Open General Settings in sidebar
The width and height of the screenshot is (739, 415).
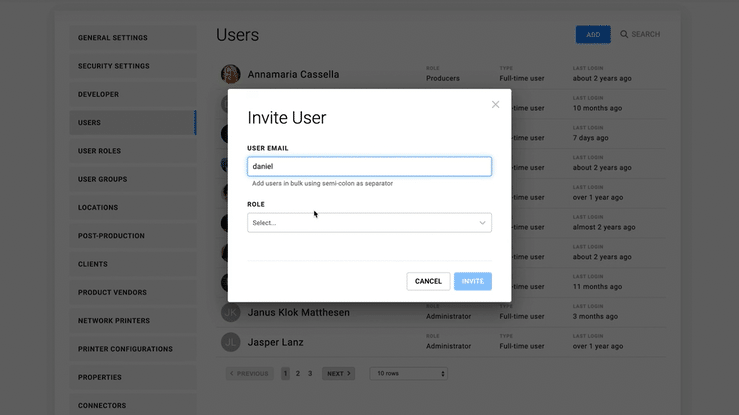coord(133,38)
